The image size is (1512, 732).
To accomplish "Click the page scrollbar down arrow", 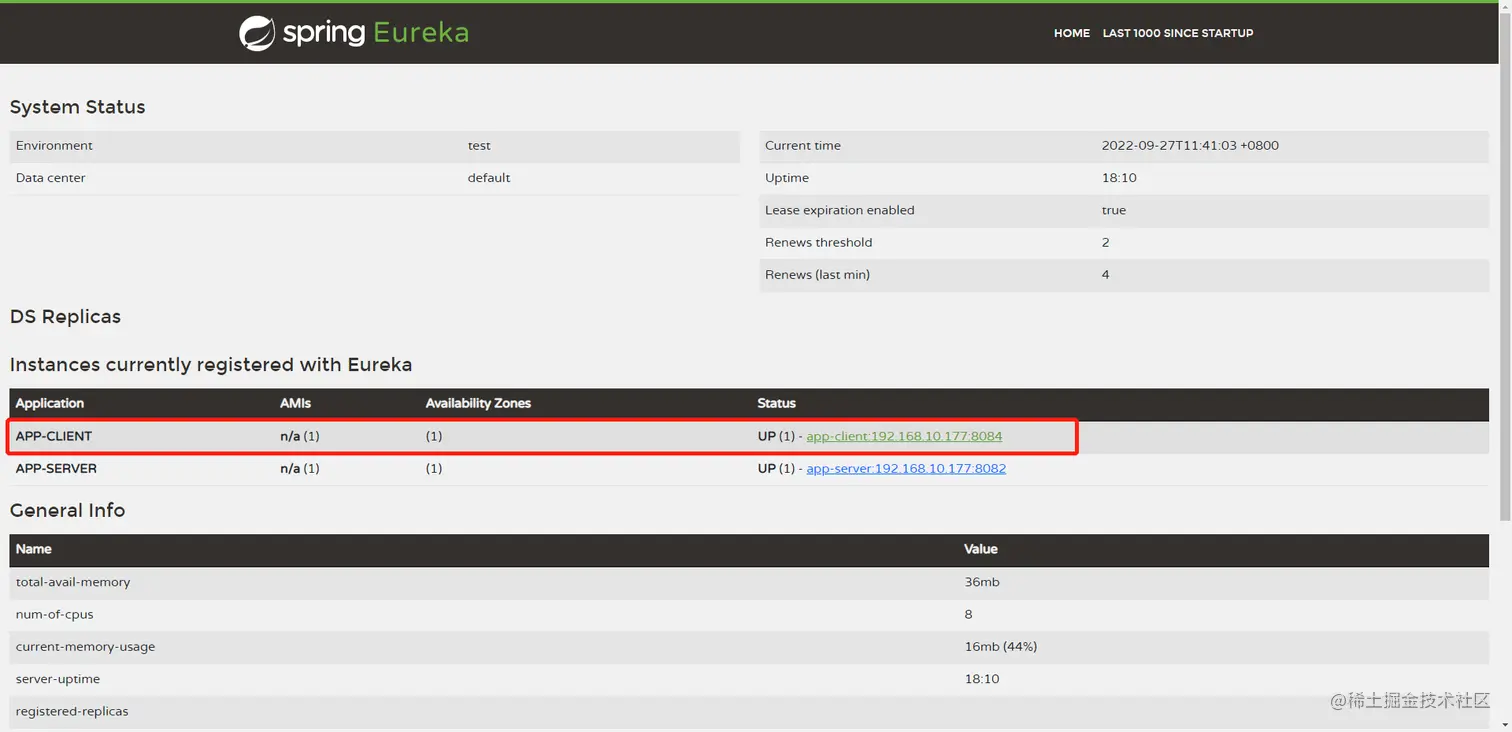I will 1506,724.
